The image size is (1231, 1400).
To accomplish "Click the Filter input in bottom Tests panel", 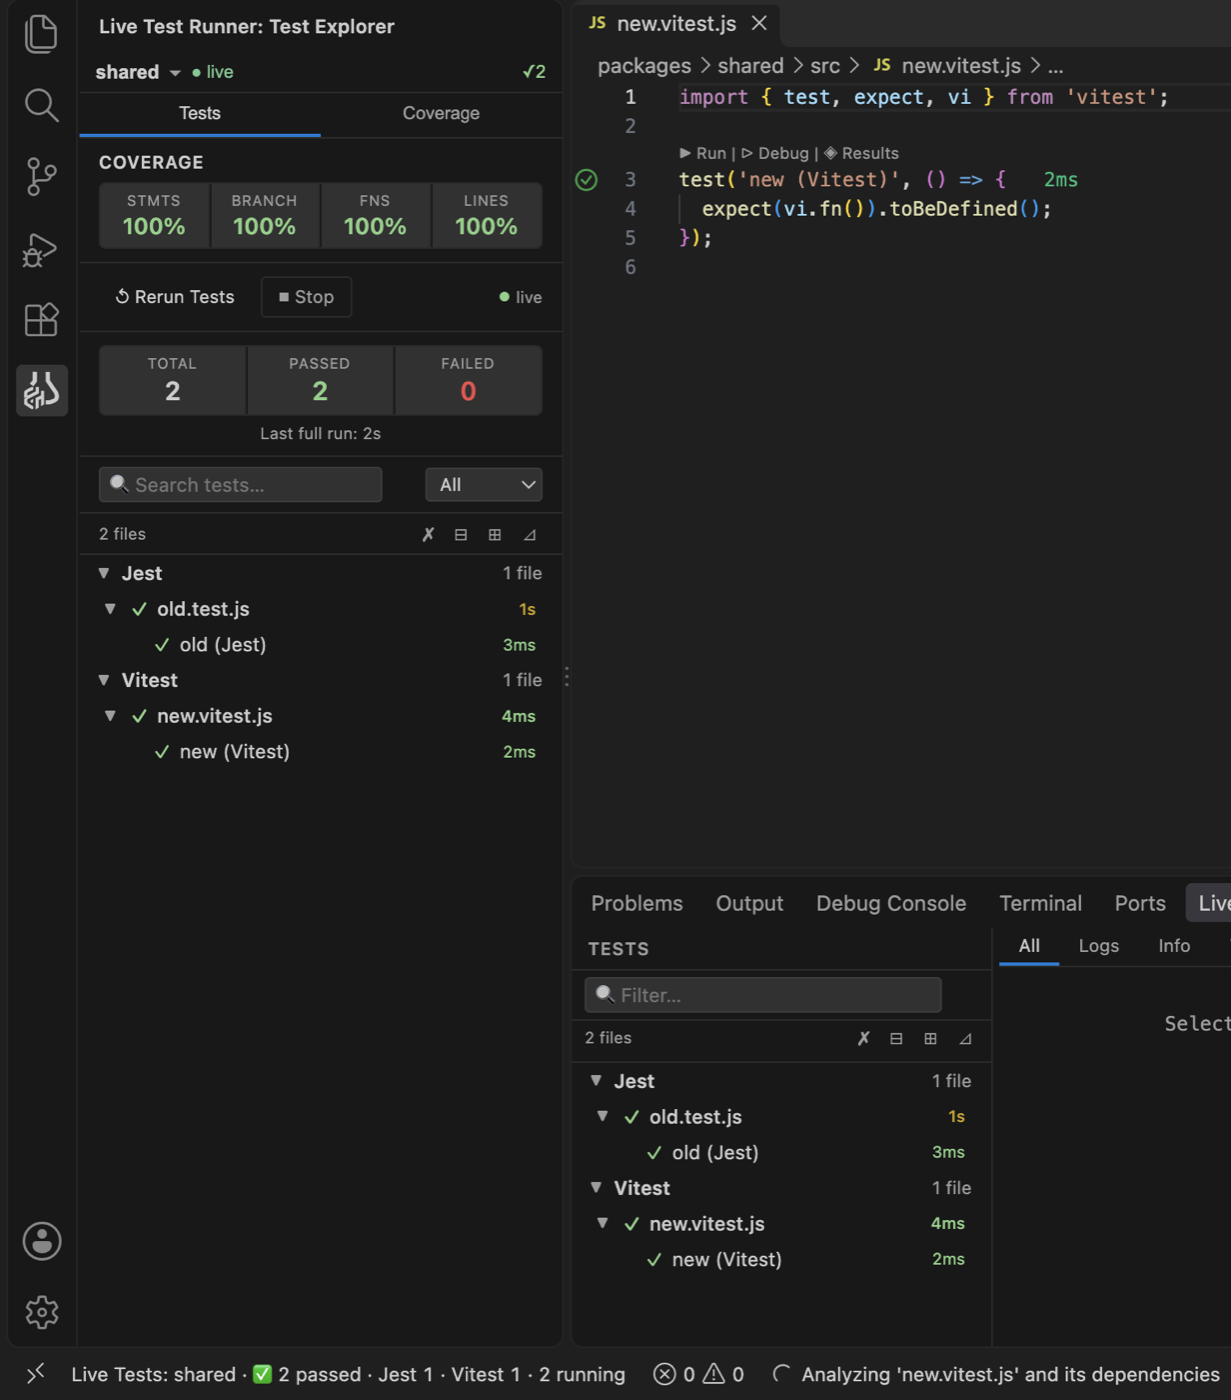I will pyautogui.click(x=763, y=995).
